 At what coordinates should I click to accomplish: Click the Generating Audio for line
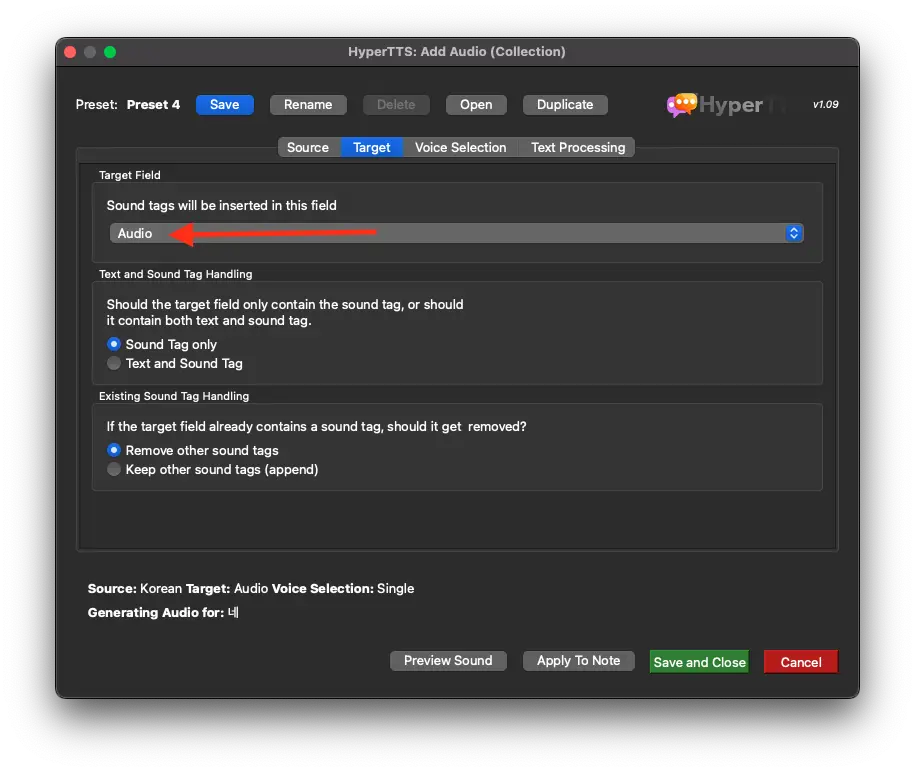(x=163, y=612)
